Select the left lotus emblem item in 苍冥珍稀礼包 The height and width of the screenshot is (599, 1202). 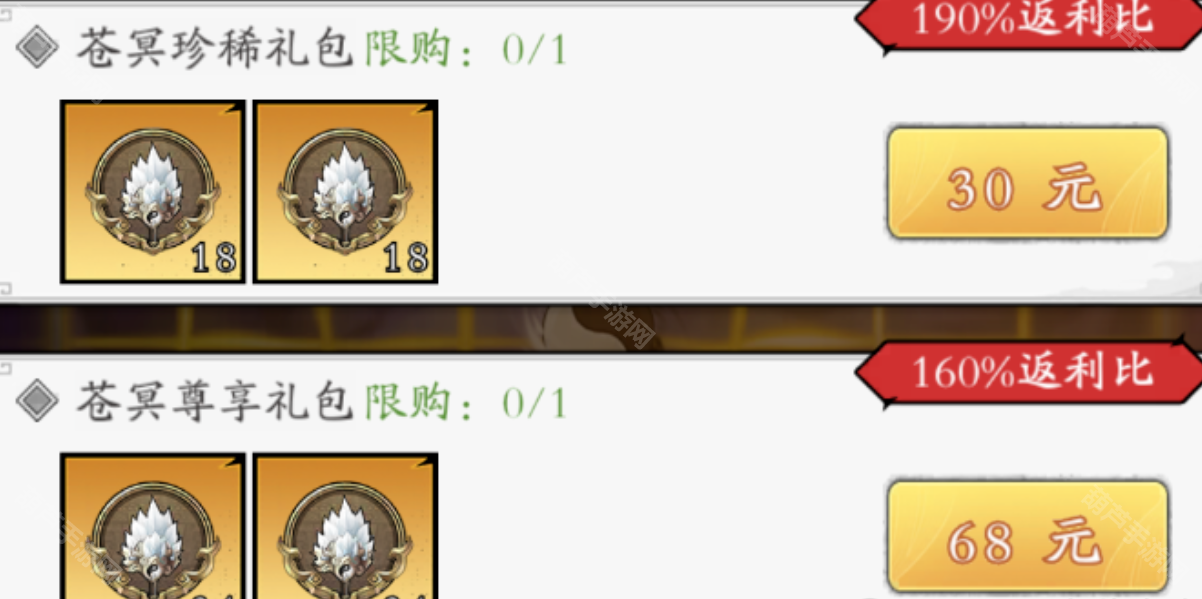click(x=152, y=191)
